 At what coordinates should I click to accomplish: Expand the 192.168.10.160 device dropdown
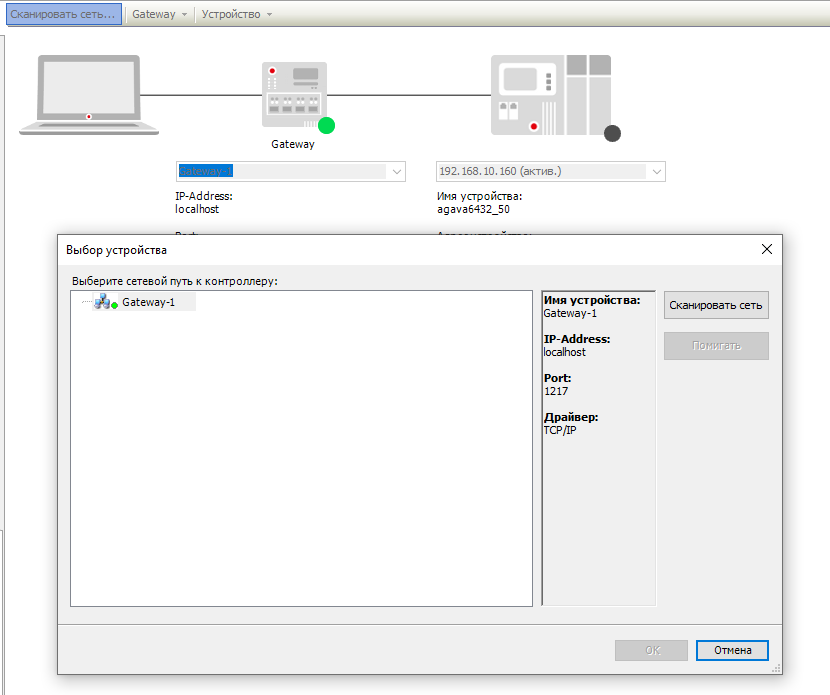[x=656, y=172]
